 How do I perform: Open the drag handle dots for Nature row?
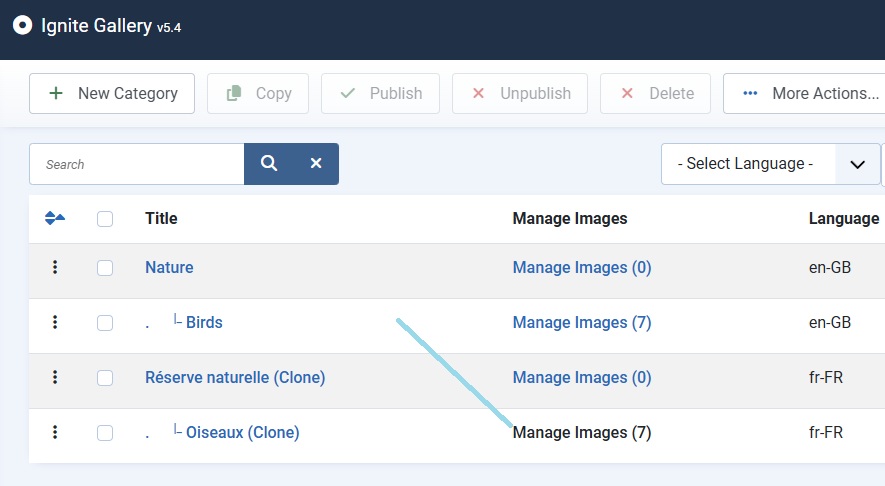55,267
